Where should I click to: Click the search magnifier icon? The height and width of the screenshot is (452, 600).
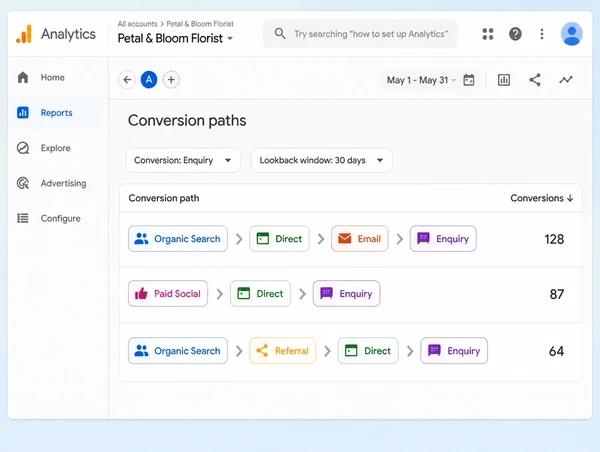tap(280, 34)
